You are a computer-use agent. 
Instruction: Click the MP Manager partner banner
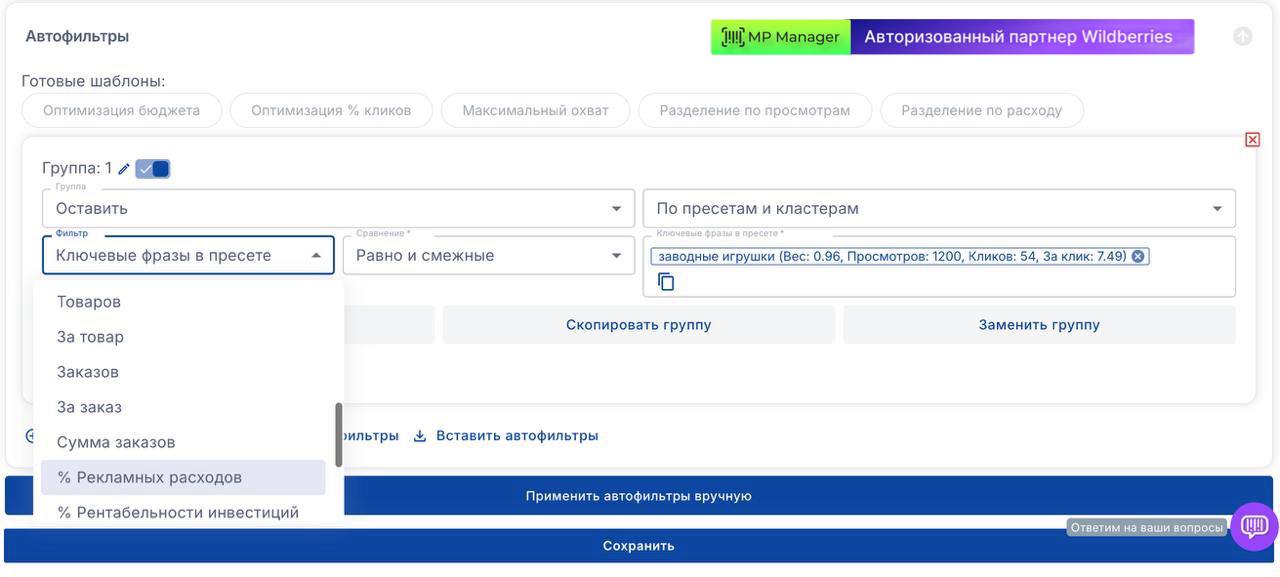click(951, 37)
